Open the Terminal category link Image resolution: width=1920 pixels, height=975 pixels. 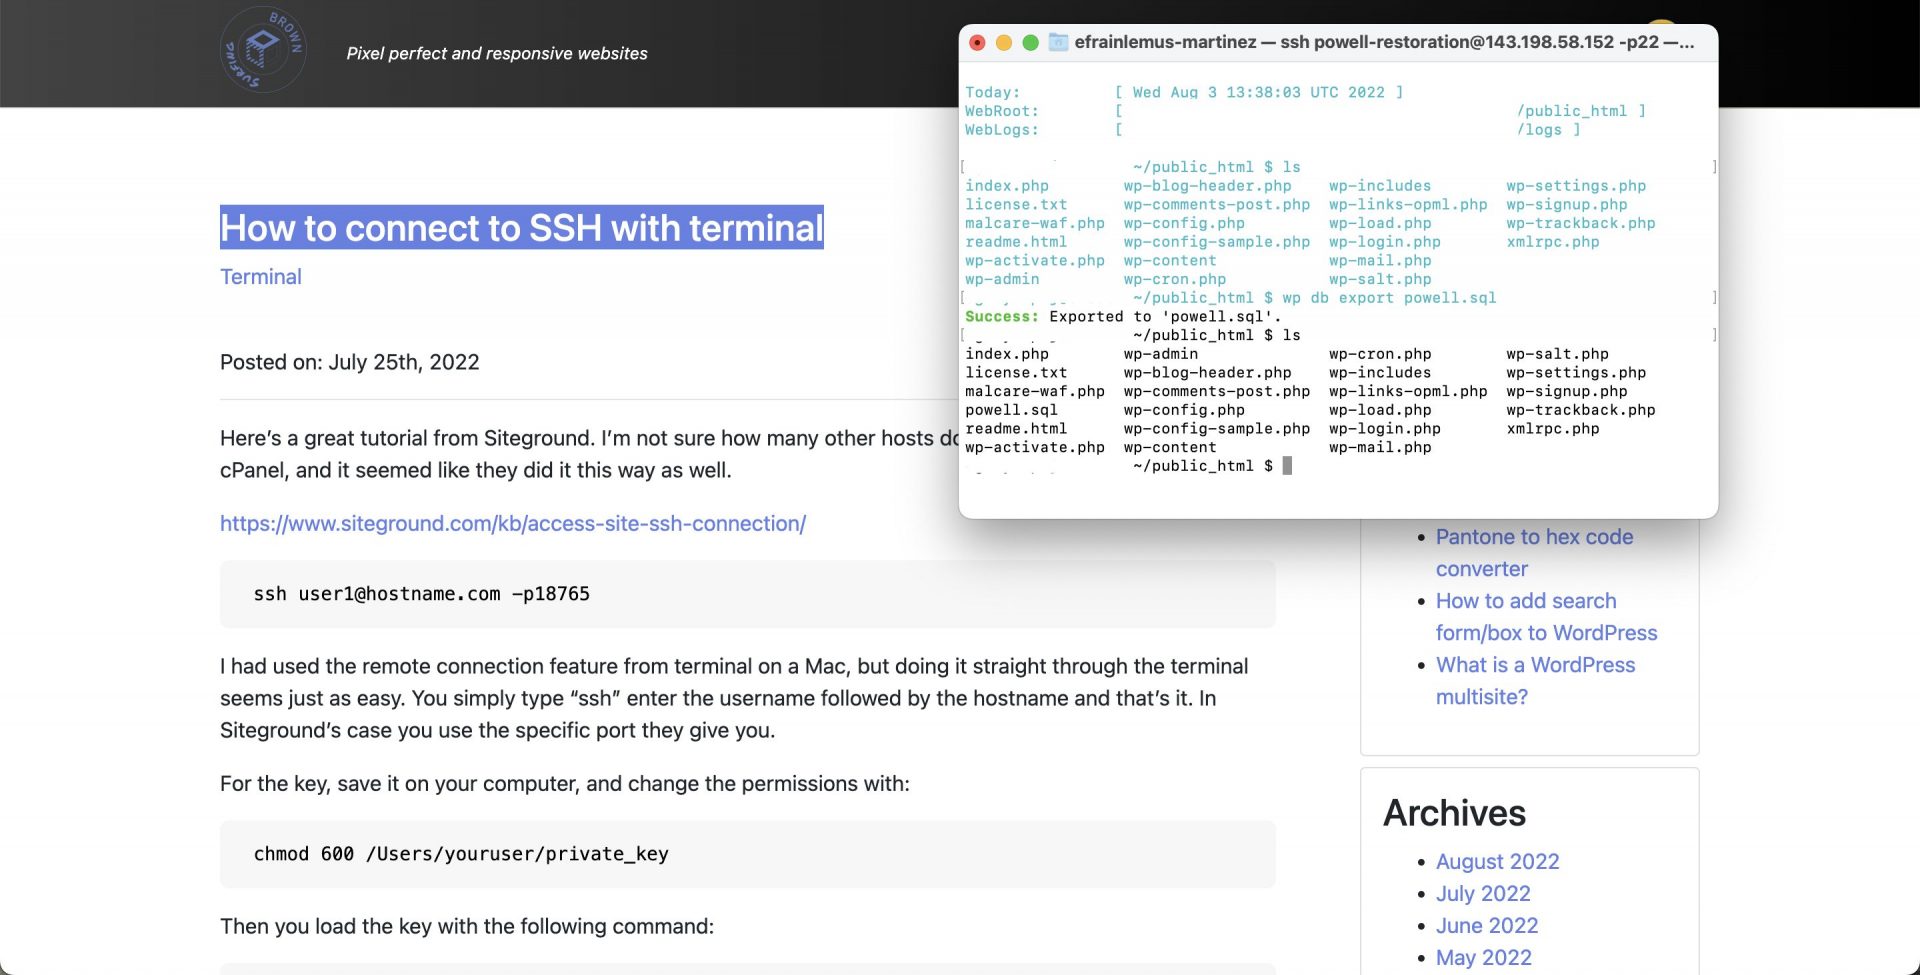click(x=261, y=277)
